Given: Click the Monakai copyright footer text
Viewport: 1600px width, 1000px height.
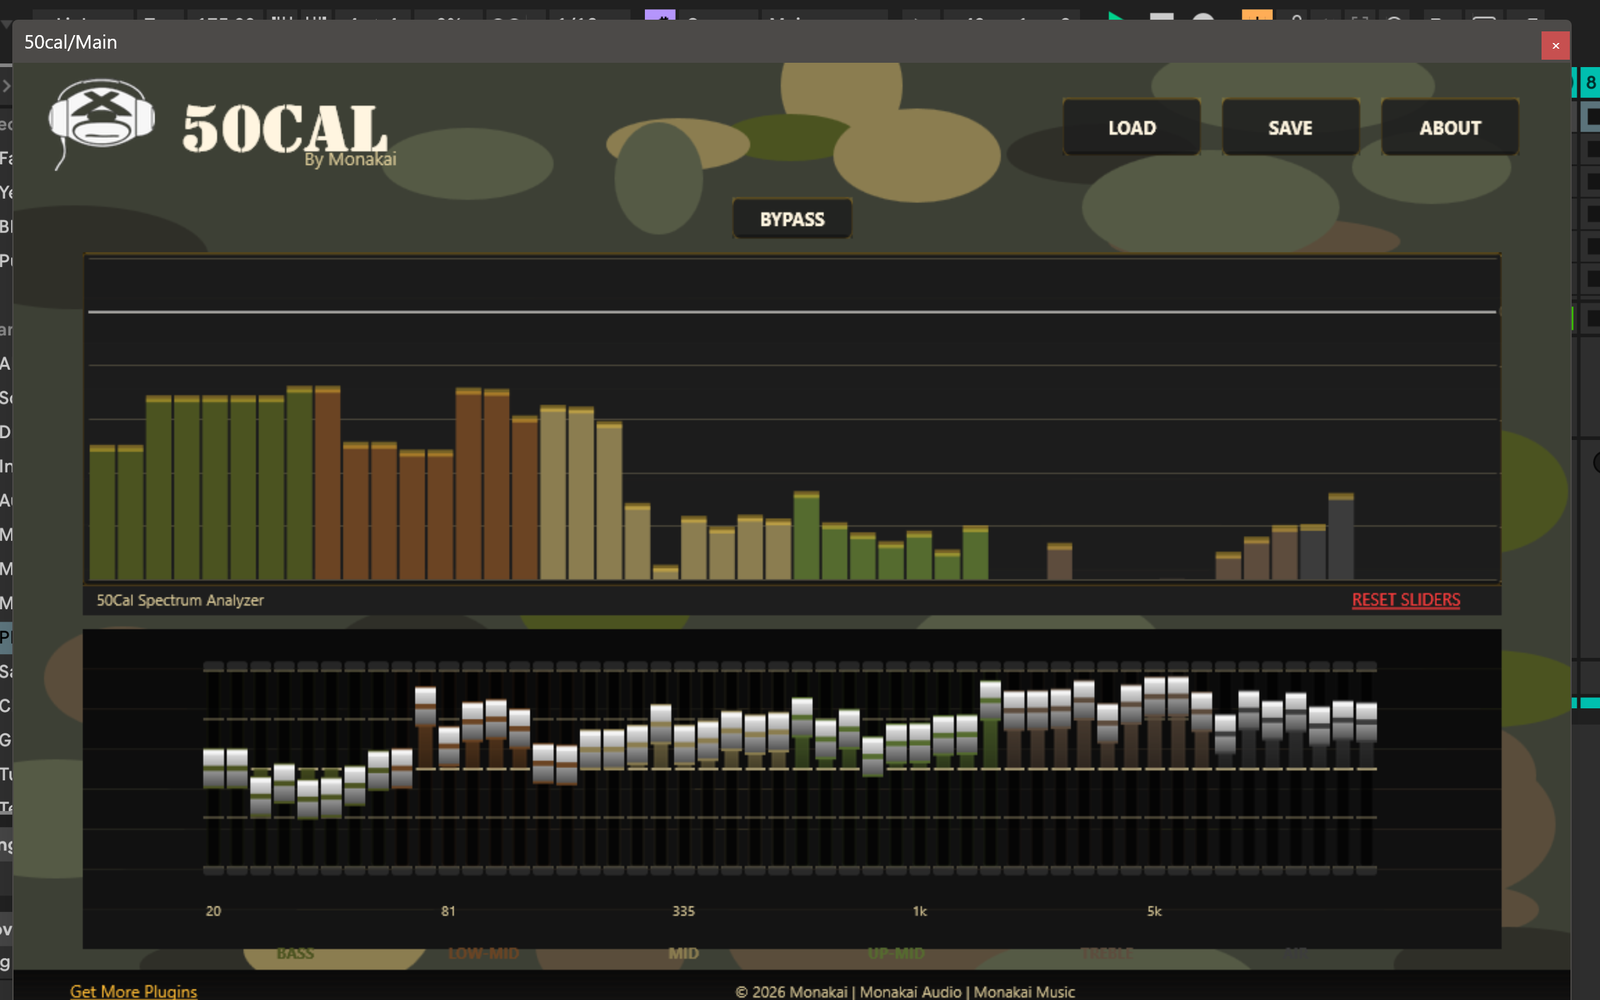Looking at the screenshot, I should click(905, 992).
